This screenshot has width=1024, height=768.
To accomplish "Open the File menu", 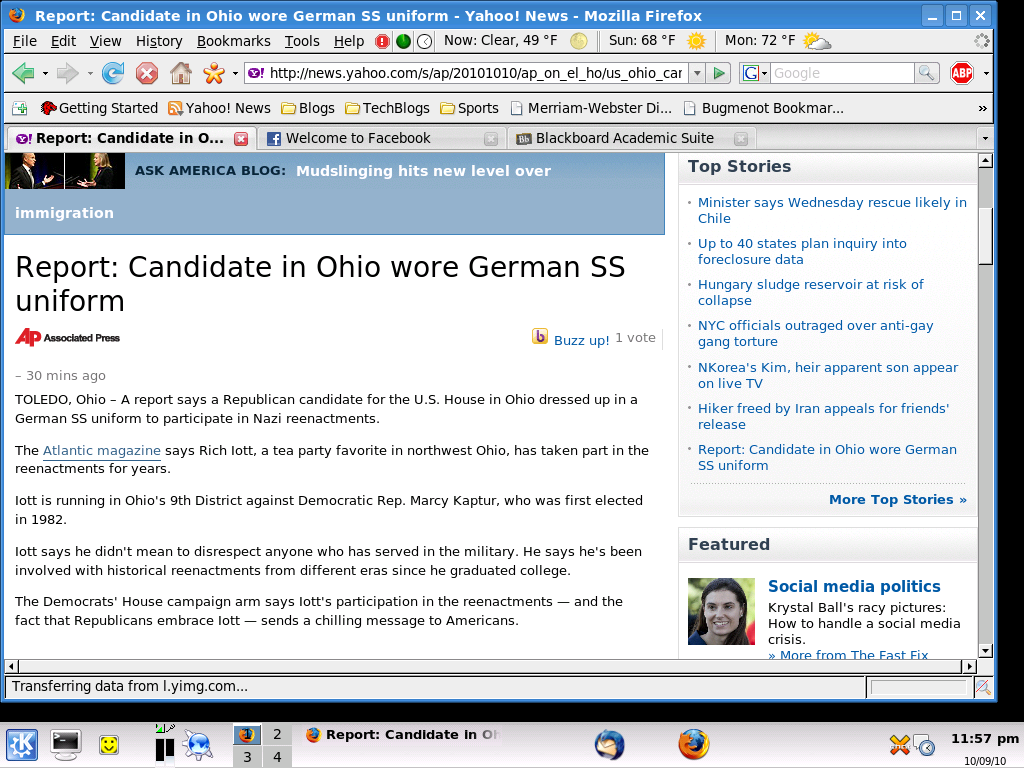I will (25, 41).
